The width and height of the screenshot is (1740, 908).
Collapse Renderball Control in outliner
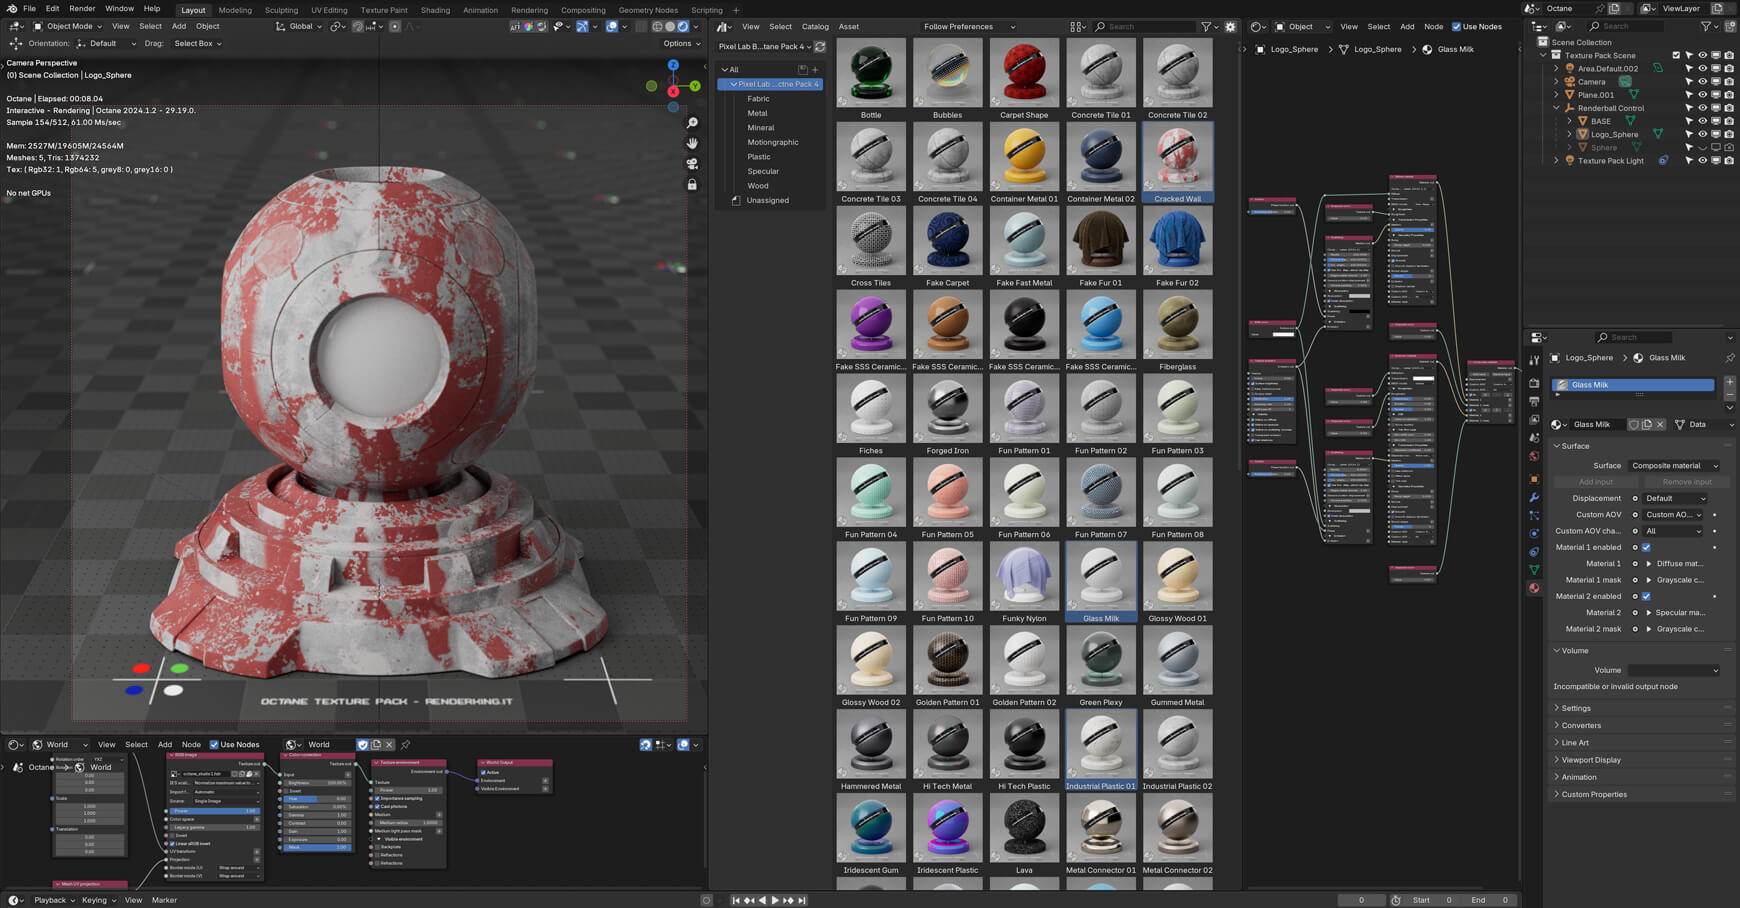point(1557,108)
